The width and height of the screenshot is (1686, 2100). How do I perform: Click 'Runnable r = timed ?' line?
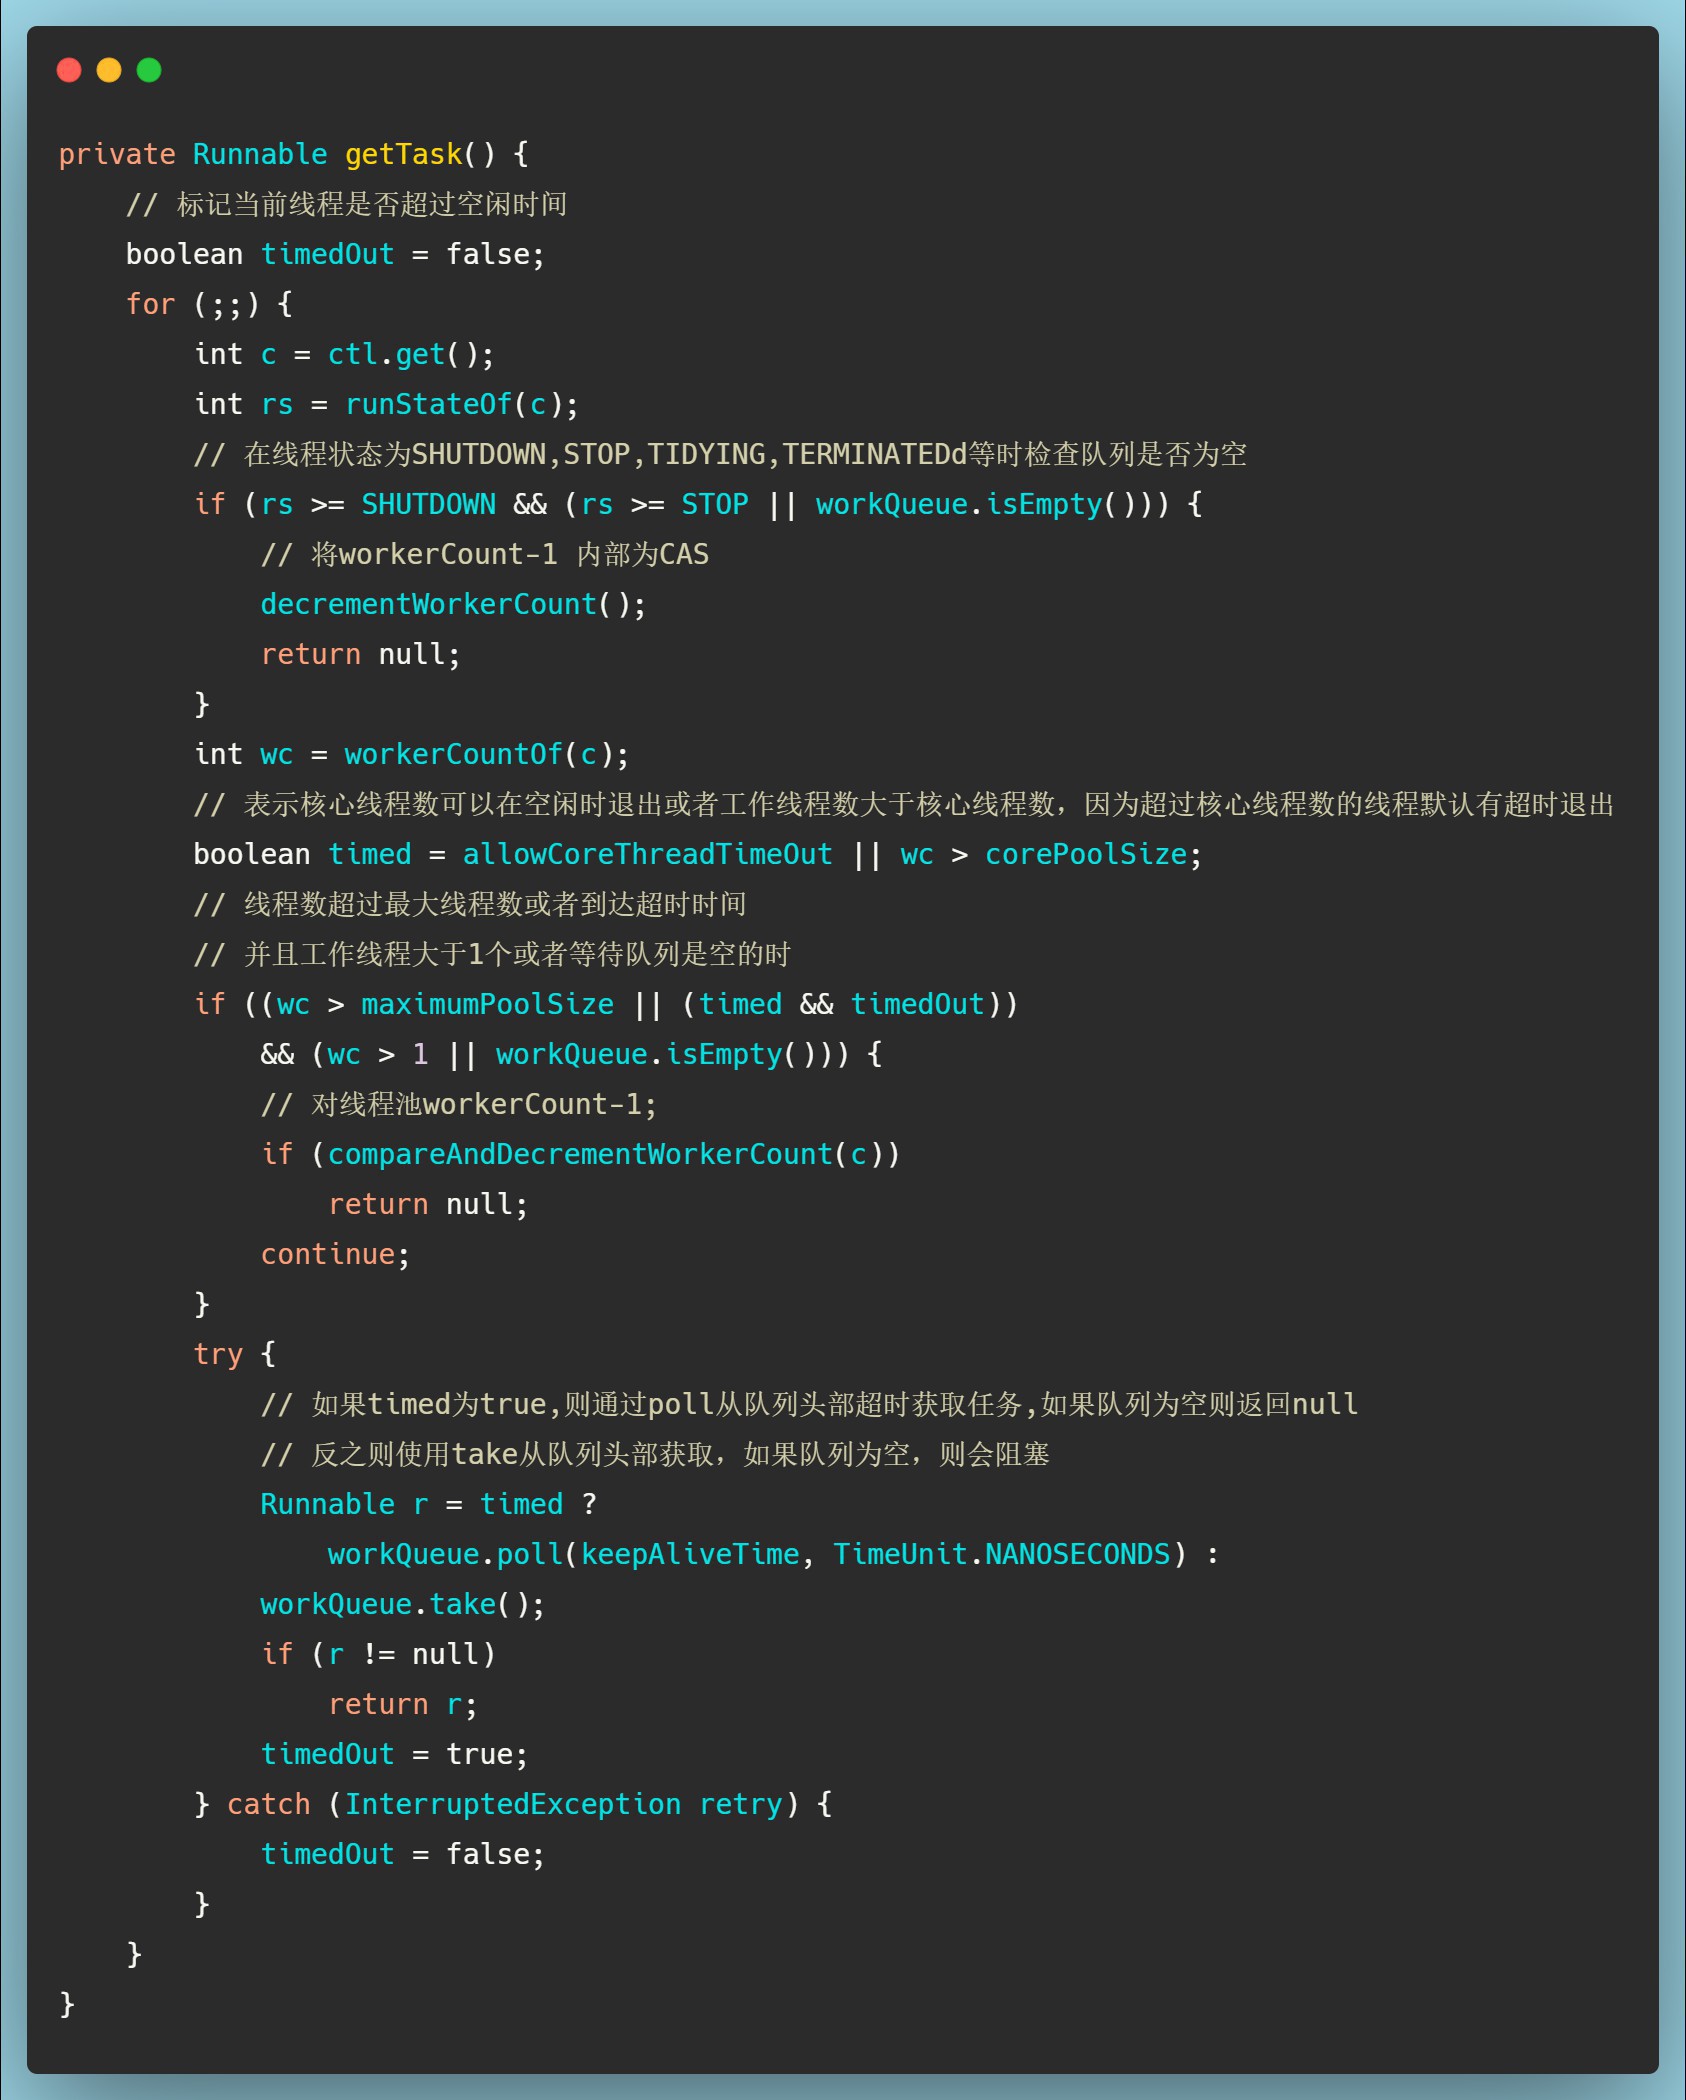pos(428,1504)
